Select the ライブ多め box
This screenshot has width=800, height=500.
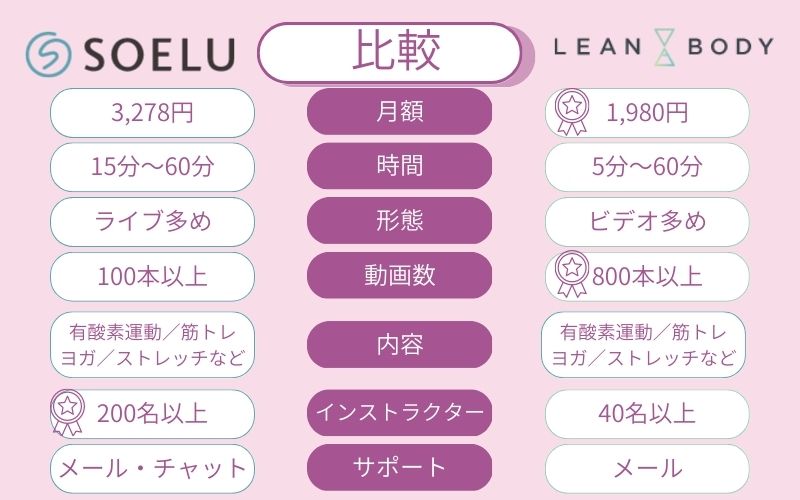tap(152, 221)
